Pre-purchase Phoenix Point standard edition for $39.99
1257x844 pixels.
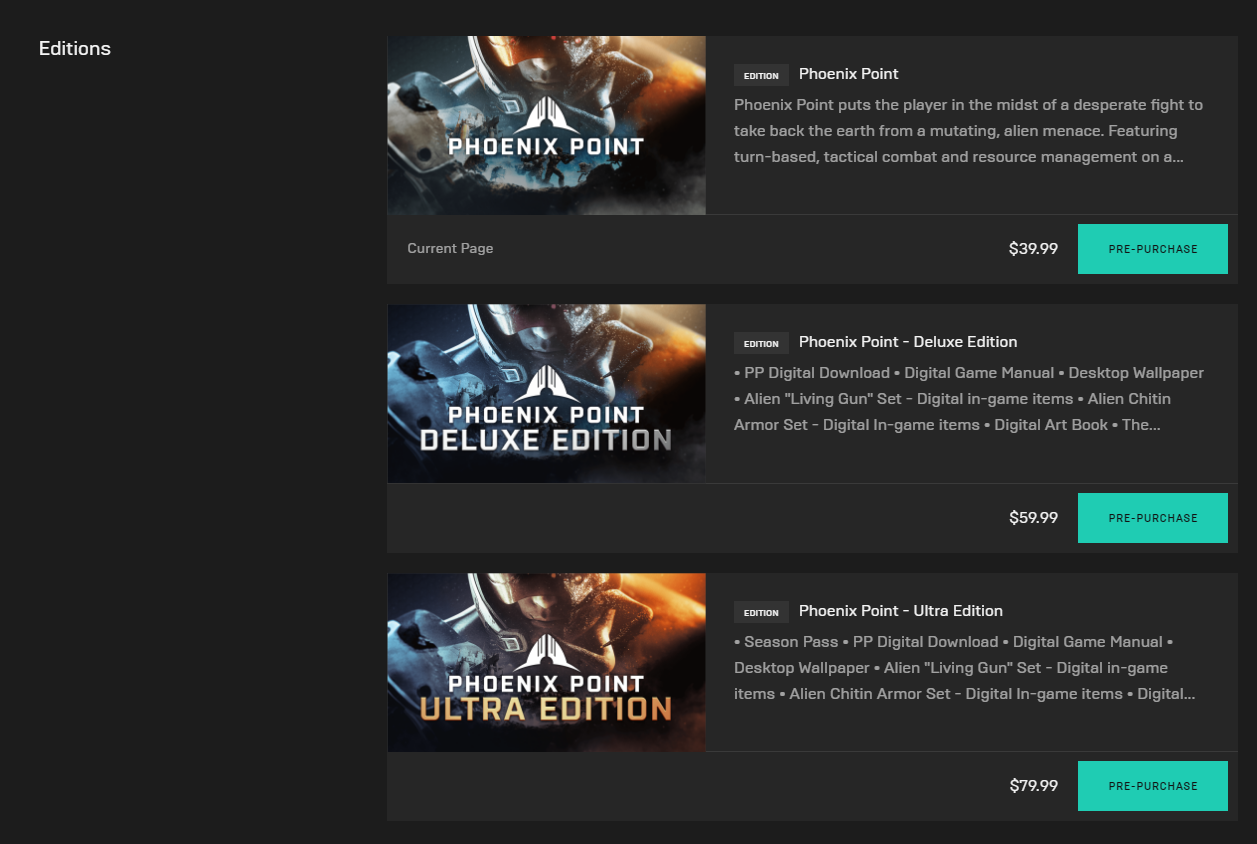(1152, 249)
